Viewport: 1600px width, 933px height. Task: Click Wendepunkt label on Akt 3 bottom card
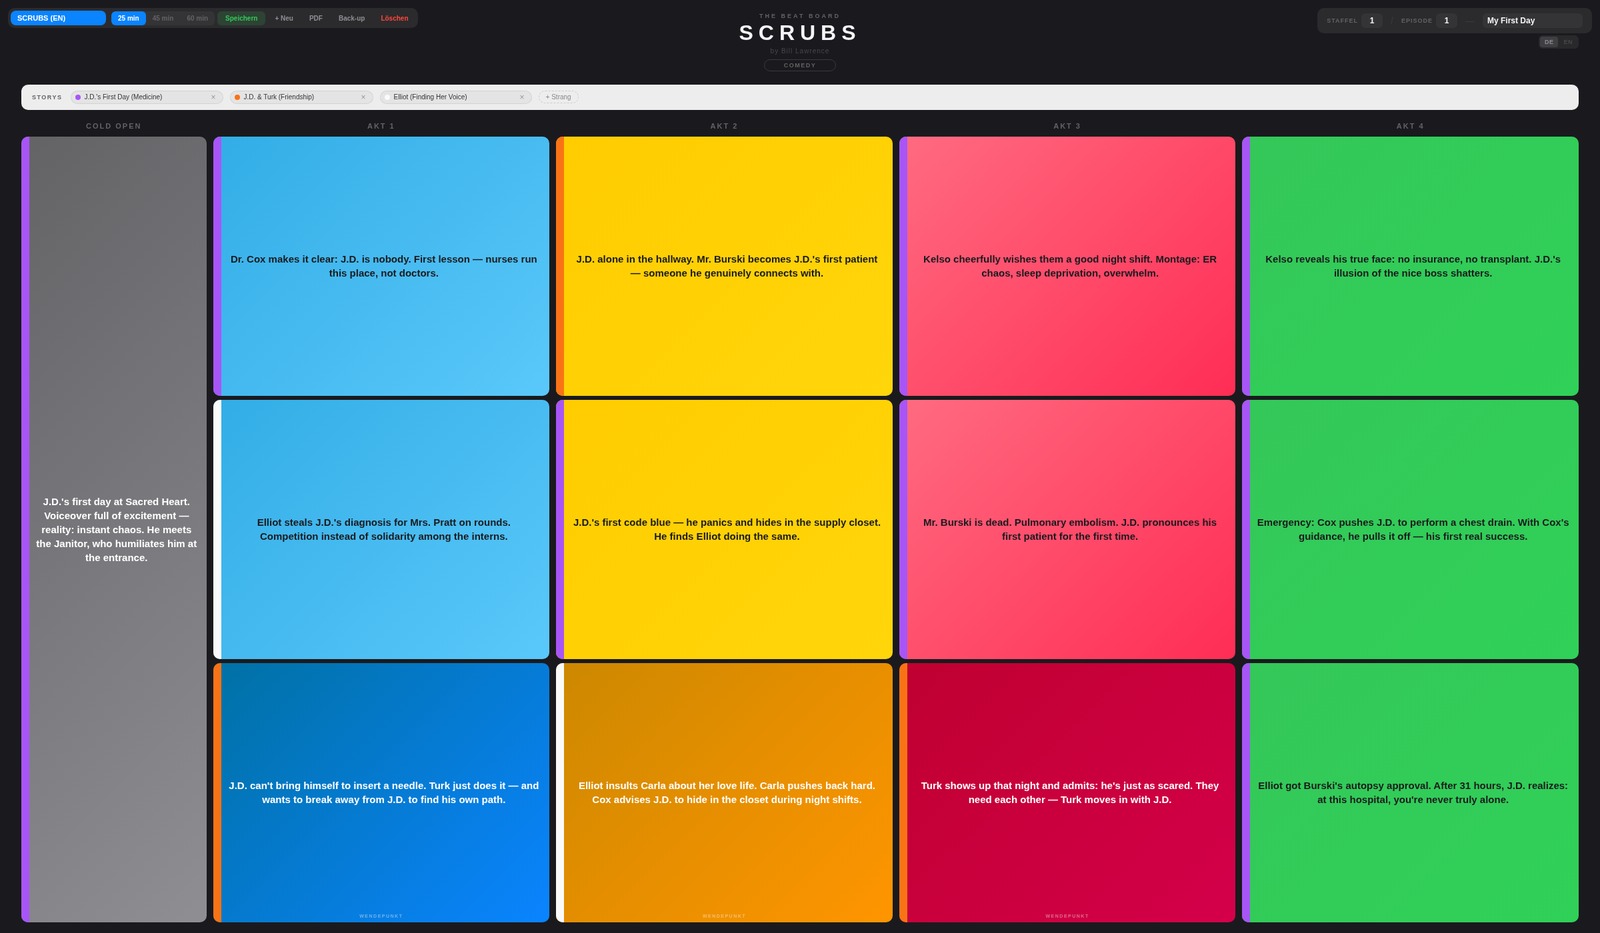[x=1067, y=916]
